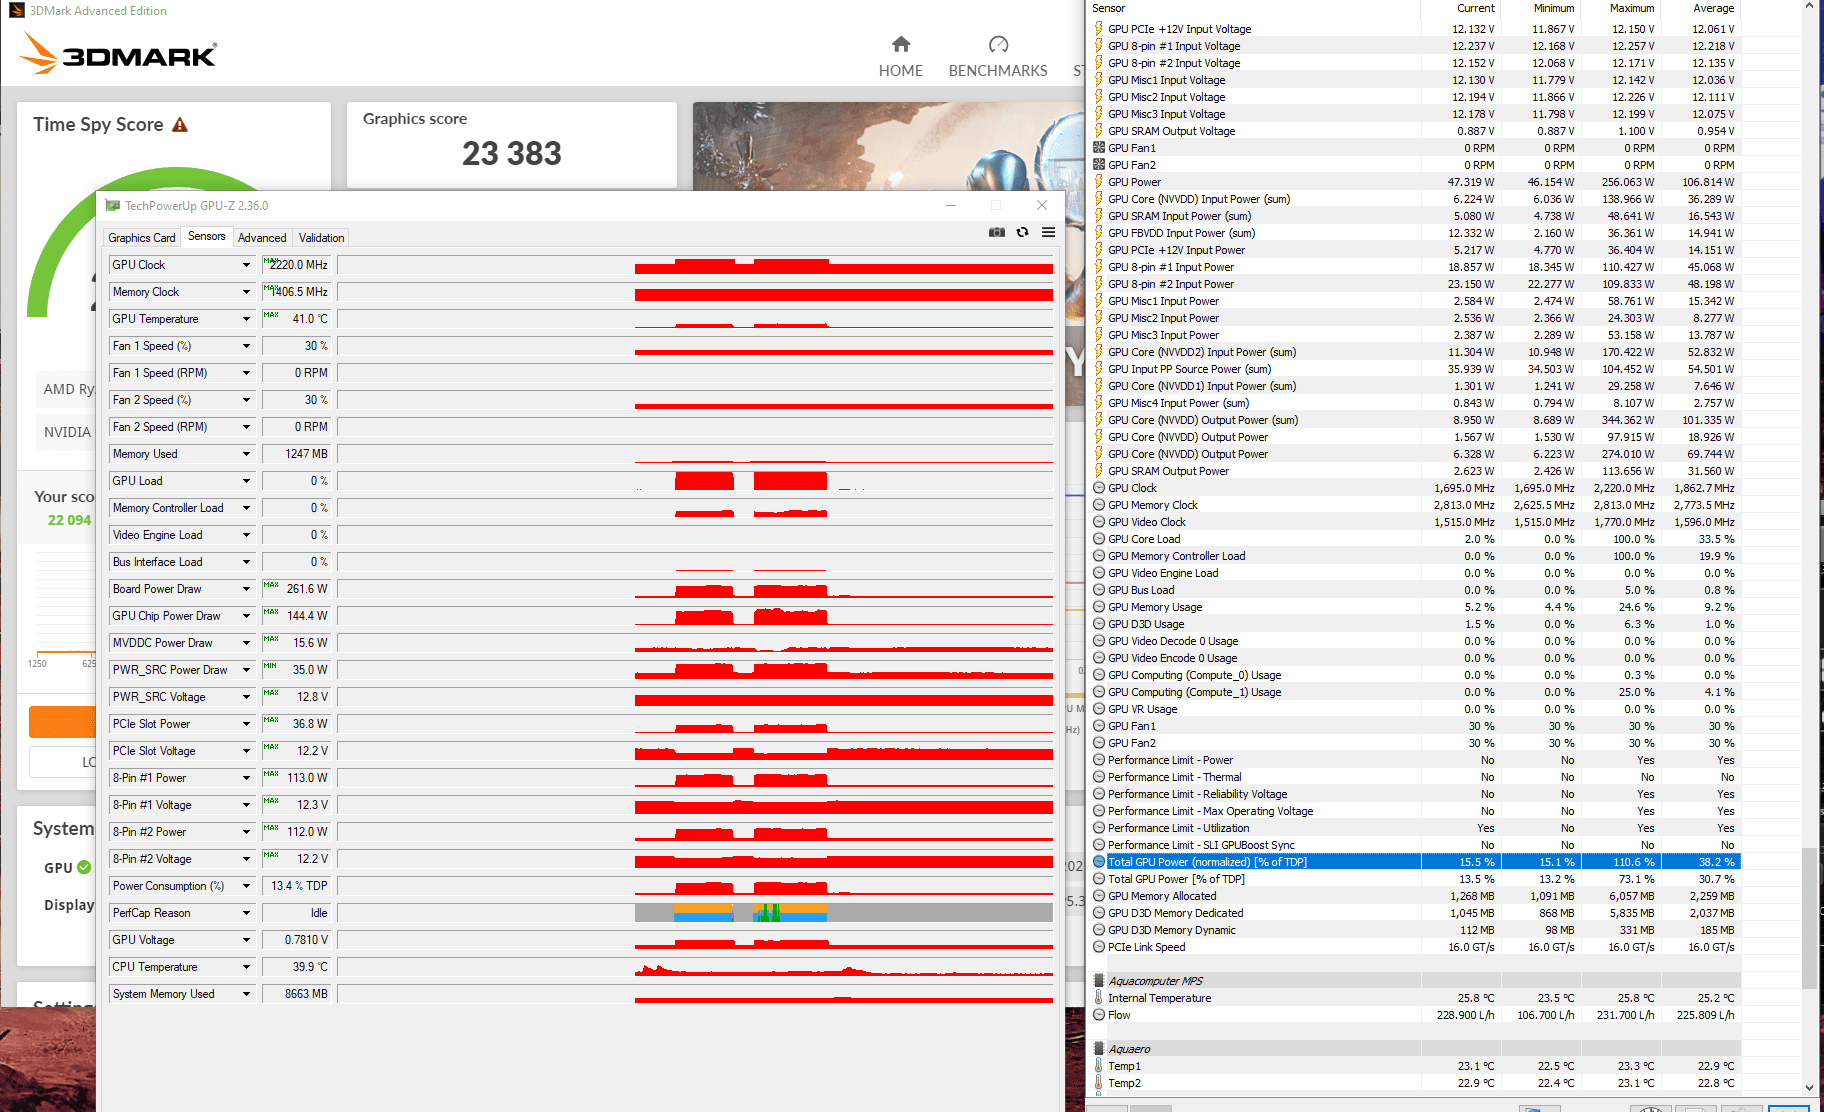Open the Fan 1 Speed (%) dropdown
The width and height of the screenshot is (1824, 1112).
[x=246, y=346]
